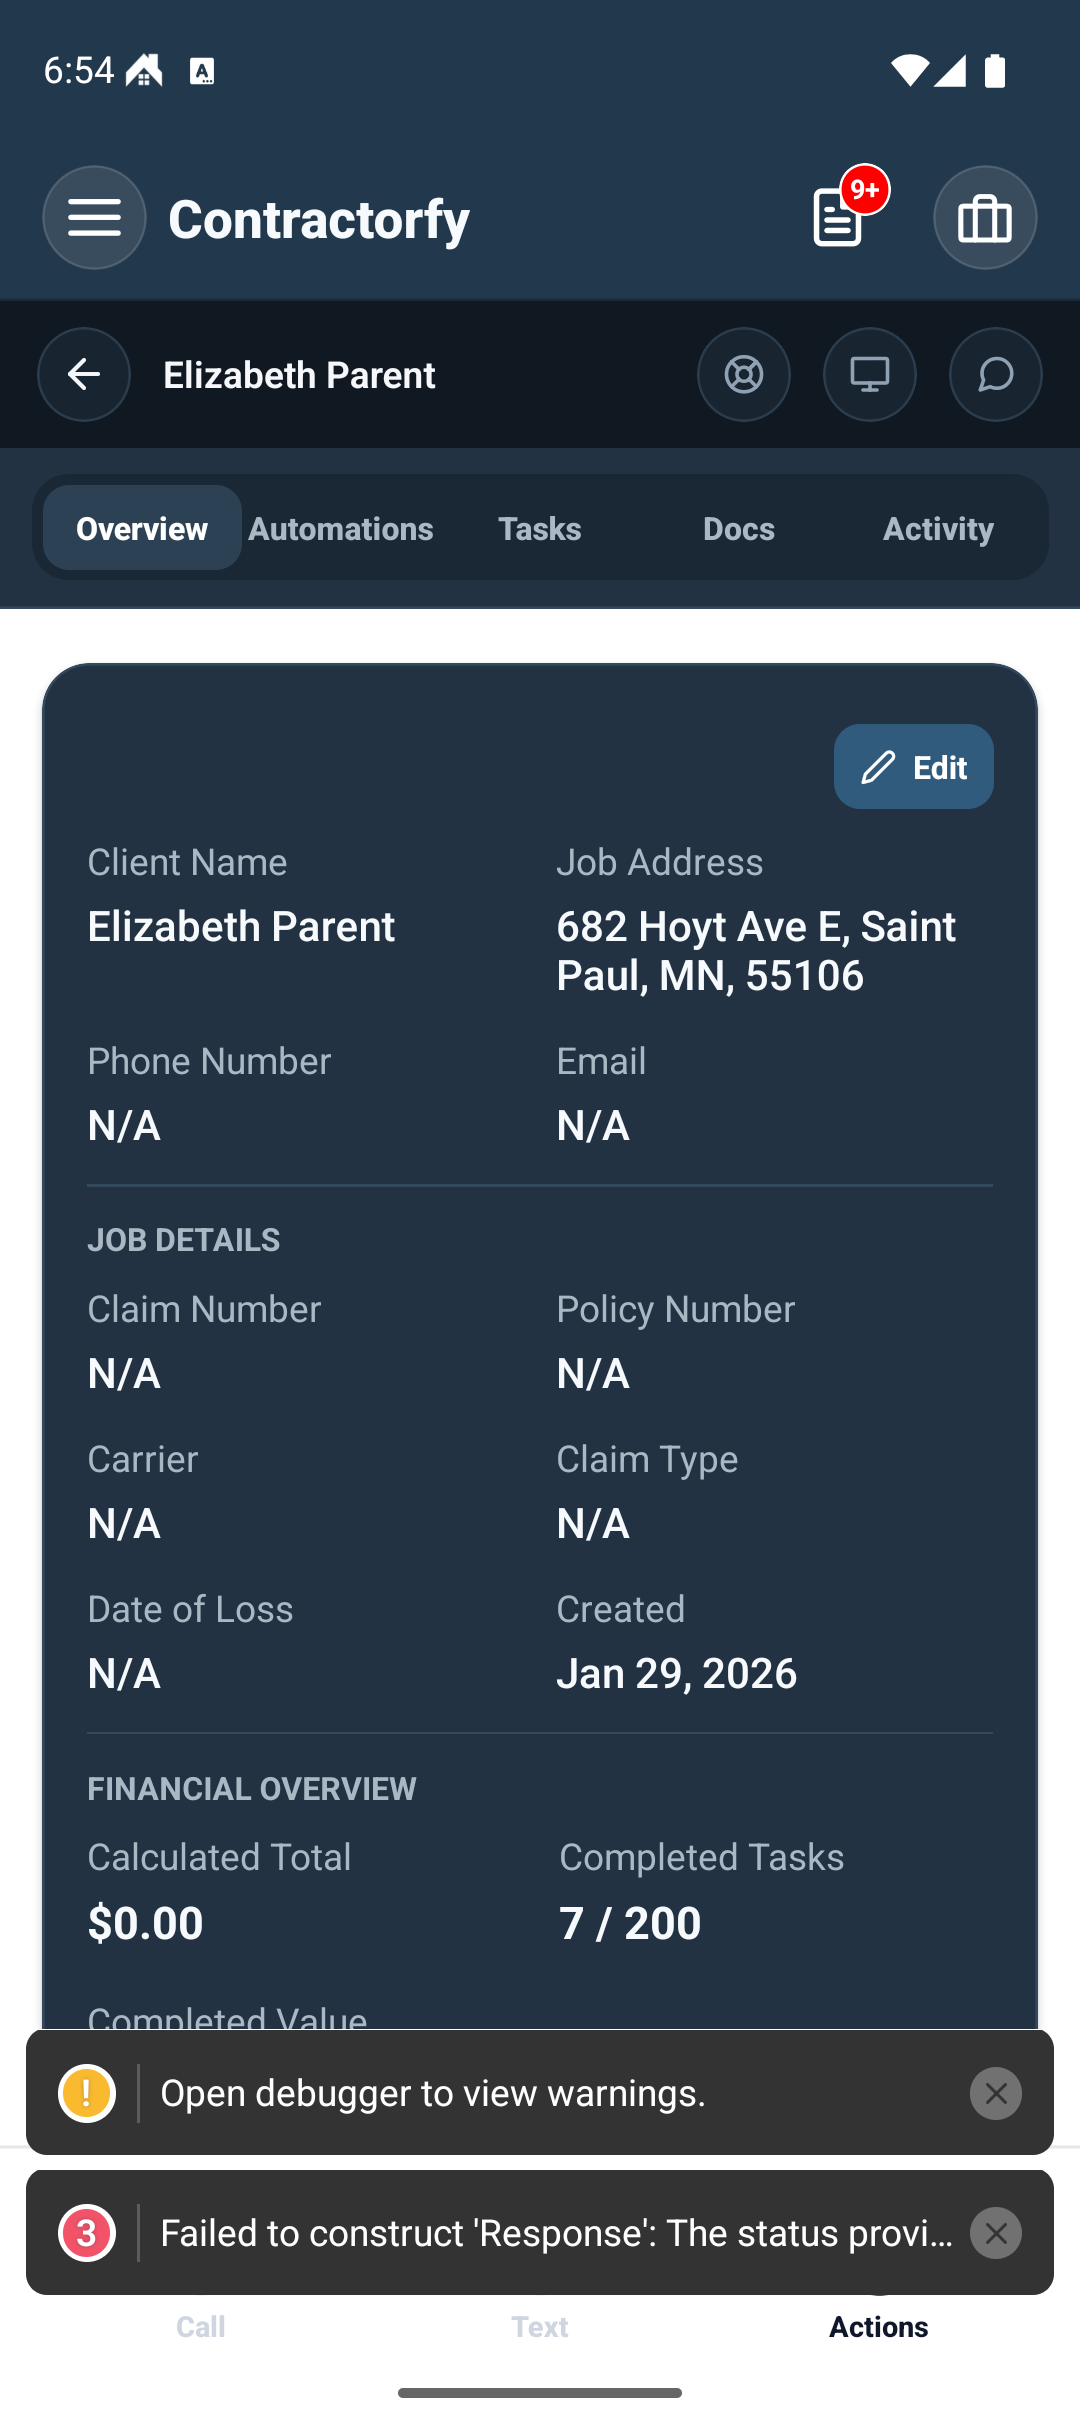
Task: Open the Docs tab
Action: (739, 528)
